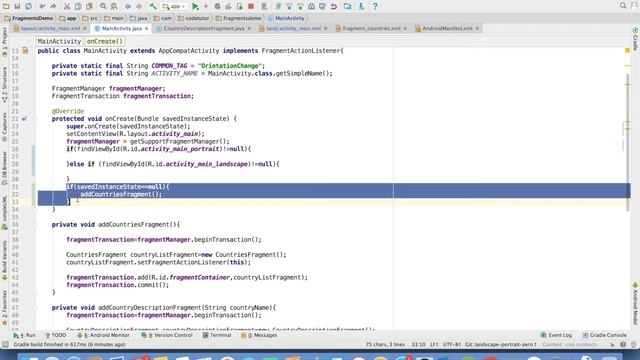Close the AndroidManifest.xml tab
The width and height of the screenshot is (640, 360).
[x=477, y=28]
